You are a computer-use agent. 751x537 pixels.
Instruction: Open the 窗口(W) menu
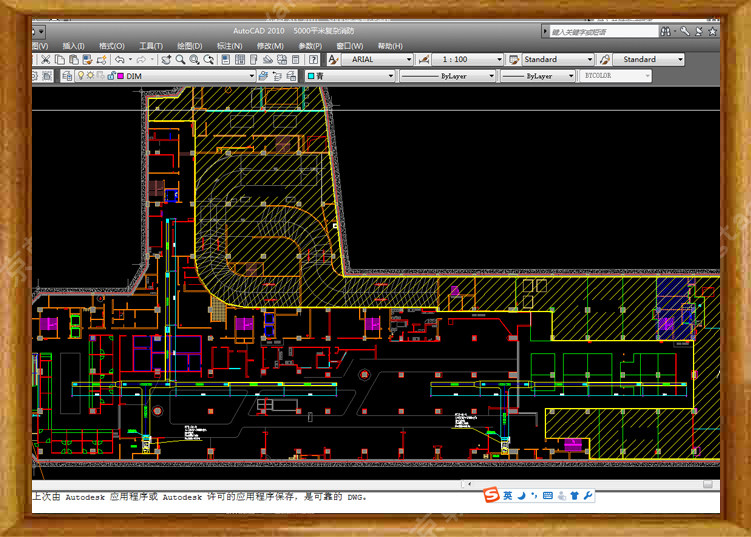350,46
